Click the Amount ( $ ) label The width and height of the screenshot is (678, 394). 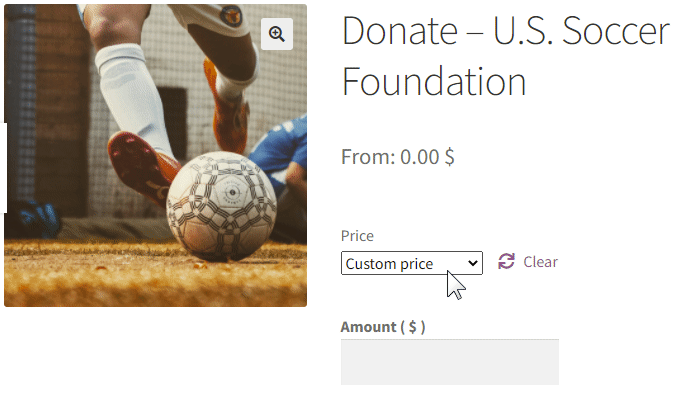click(x=383, y=327)
